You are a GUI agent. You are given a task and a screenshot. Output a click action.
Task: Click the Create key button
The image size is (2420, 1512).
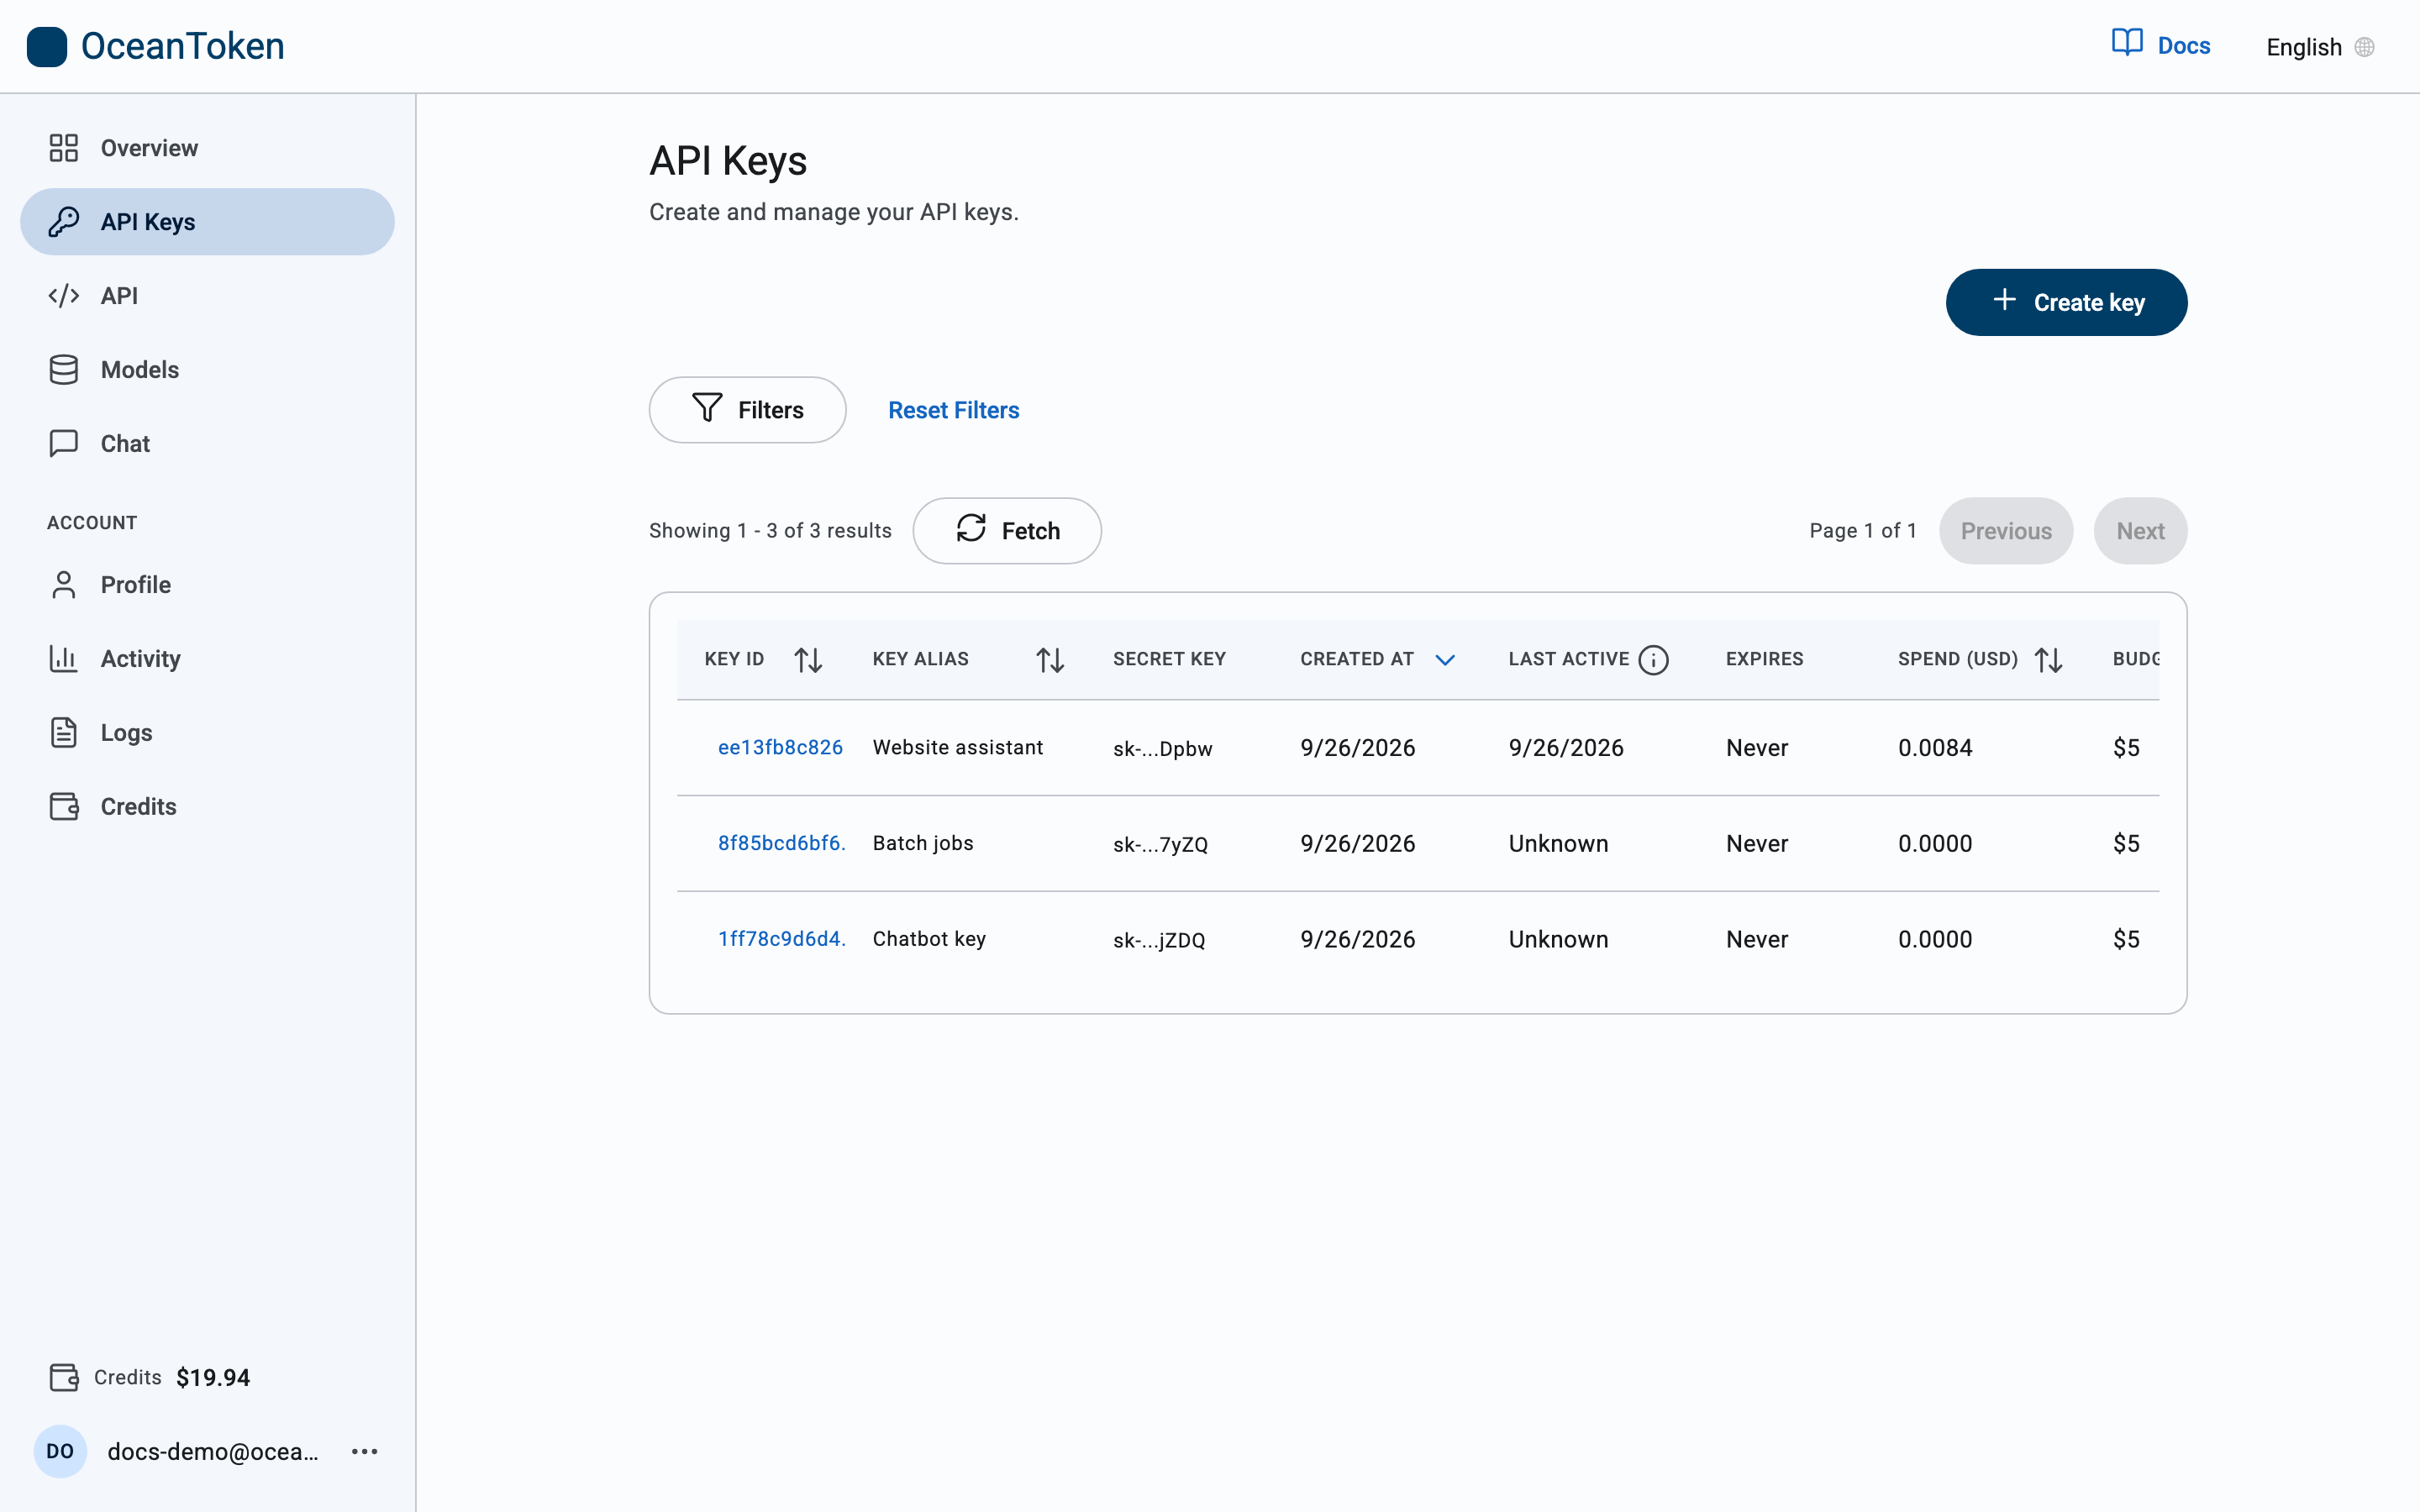click(2066, 302)
